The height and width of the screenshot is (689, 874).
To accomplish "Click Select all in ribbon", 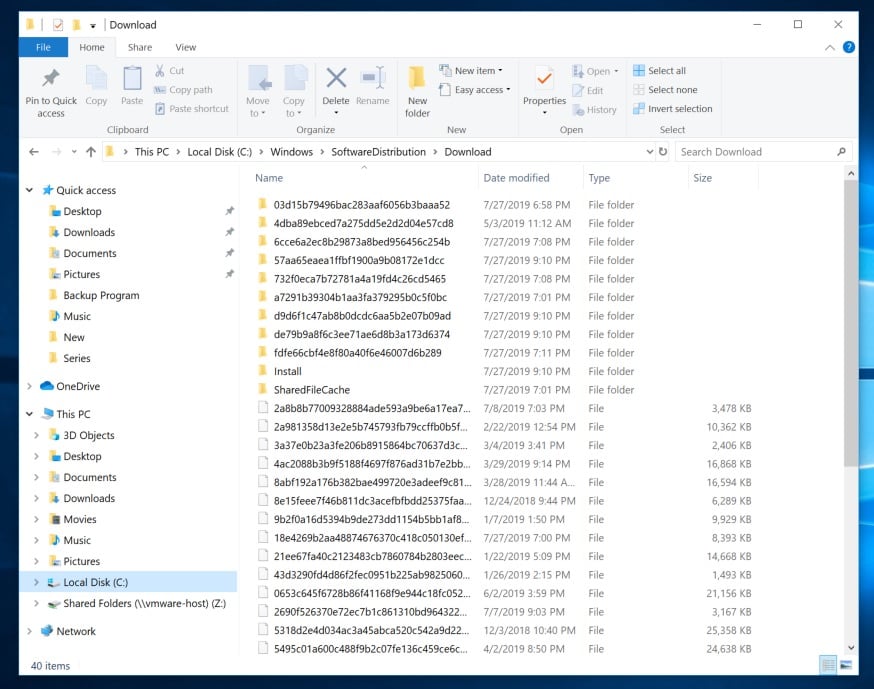I will click(x=660, y=71).
